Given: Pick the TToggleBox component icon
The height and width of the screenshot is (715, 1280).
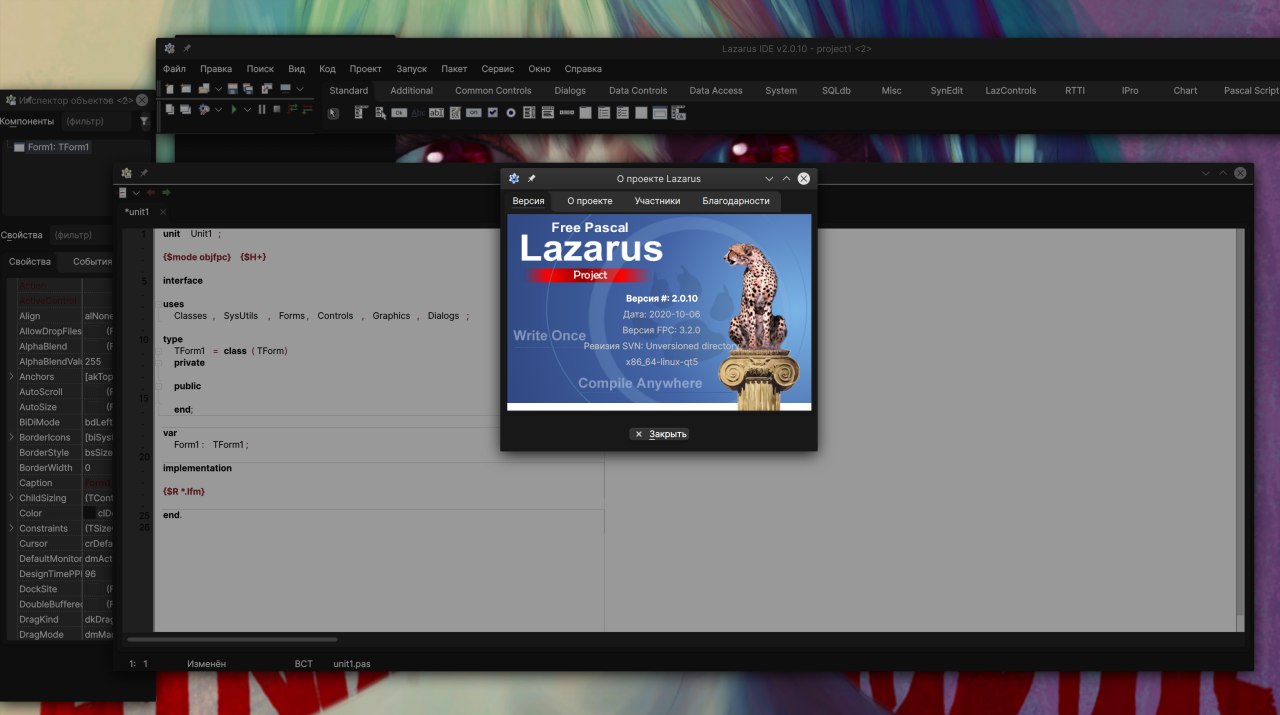Looking at the screenshot, I should pyautogui.click(x=474, y=113).
